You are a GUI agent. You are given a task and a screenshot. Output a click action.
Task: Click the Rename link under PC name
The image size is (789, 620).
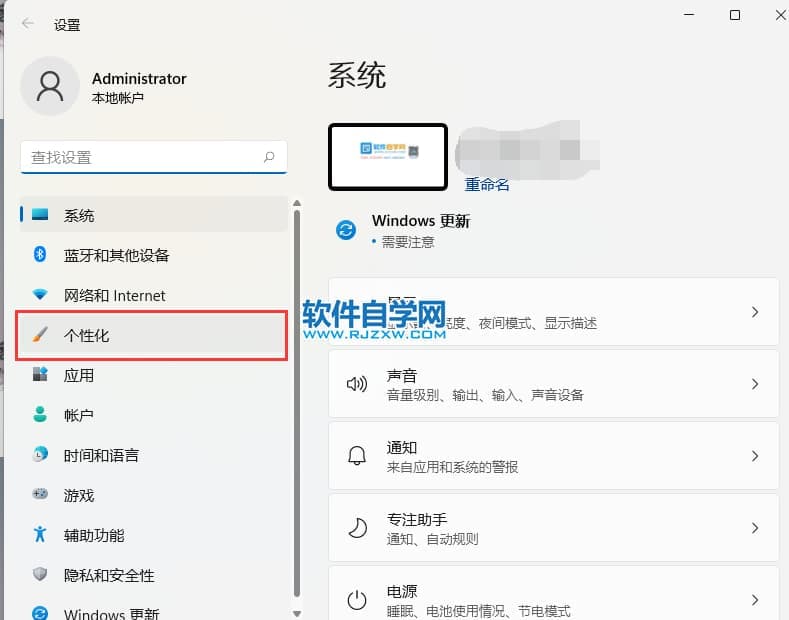click(x=487, y=185)
